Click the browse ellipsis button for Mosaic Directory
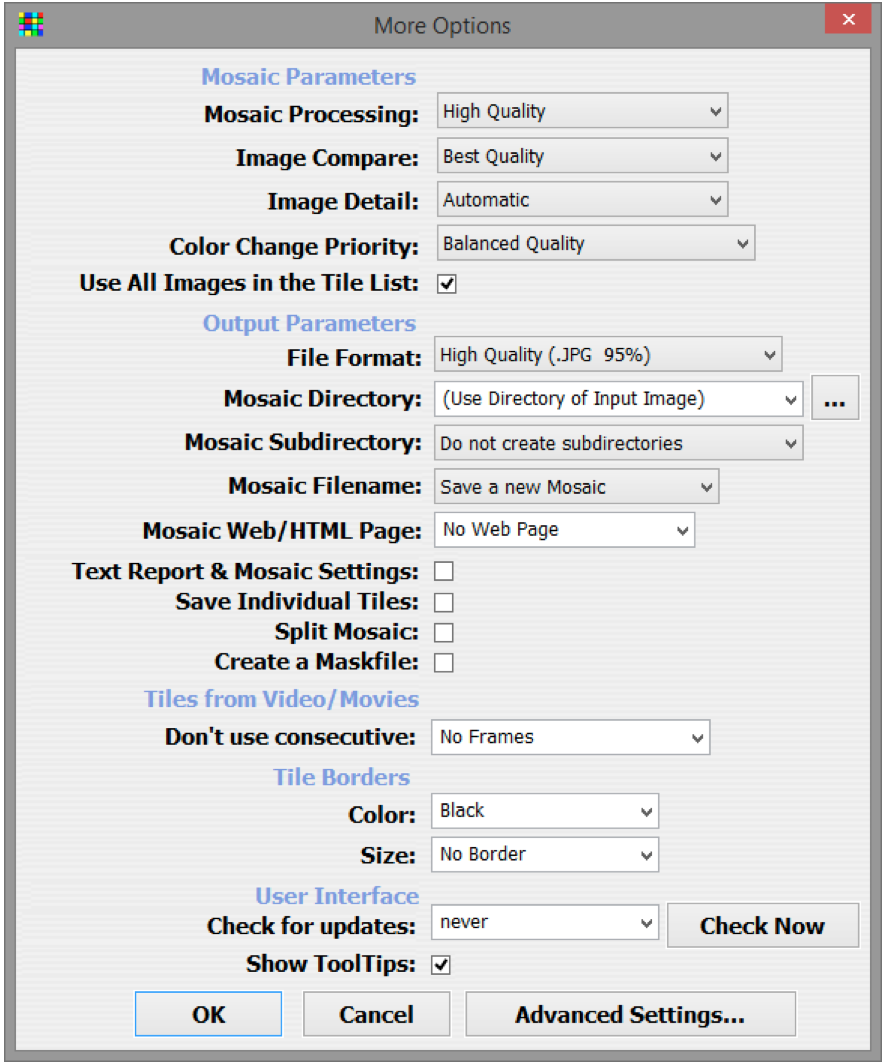Image resolution: width=888 pixels, height=1064 pixels. tap(835, 398)
